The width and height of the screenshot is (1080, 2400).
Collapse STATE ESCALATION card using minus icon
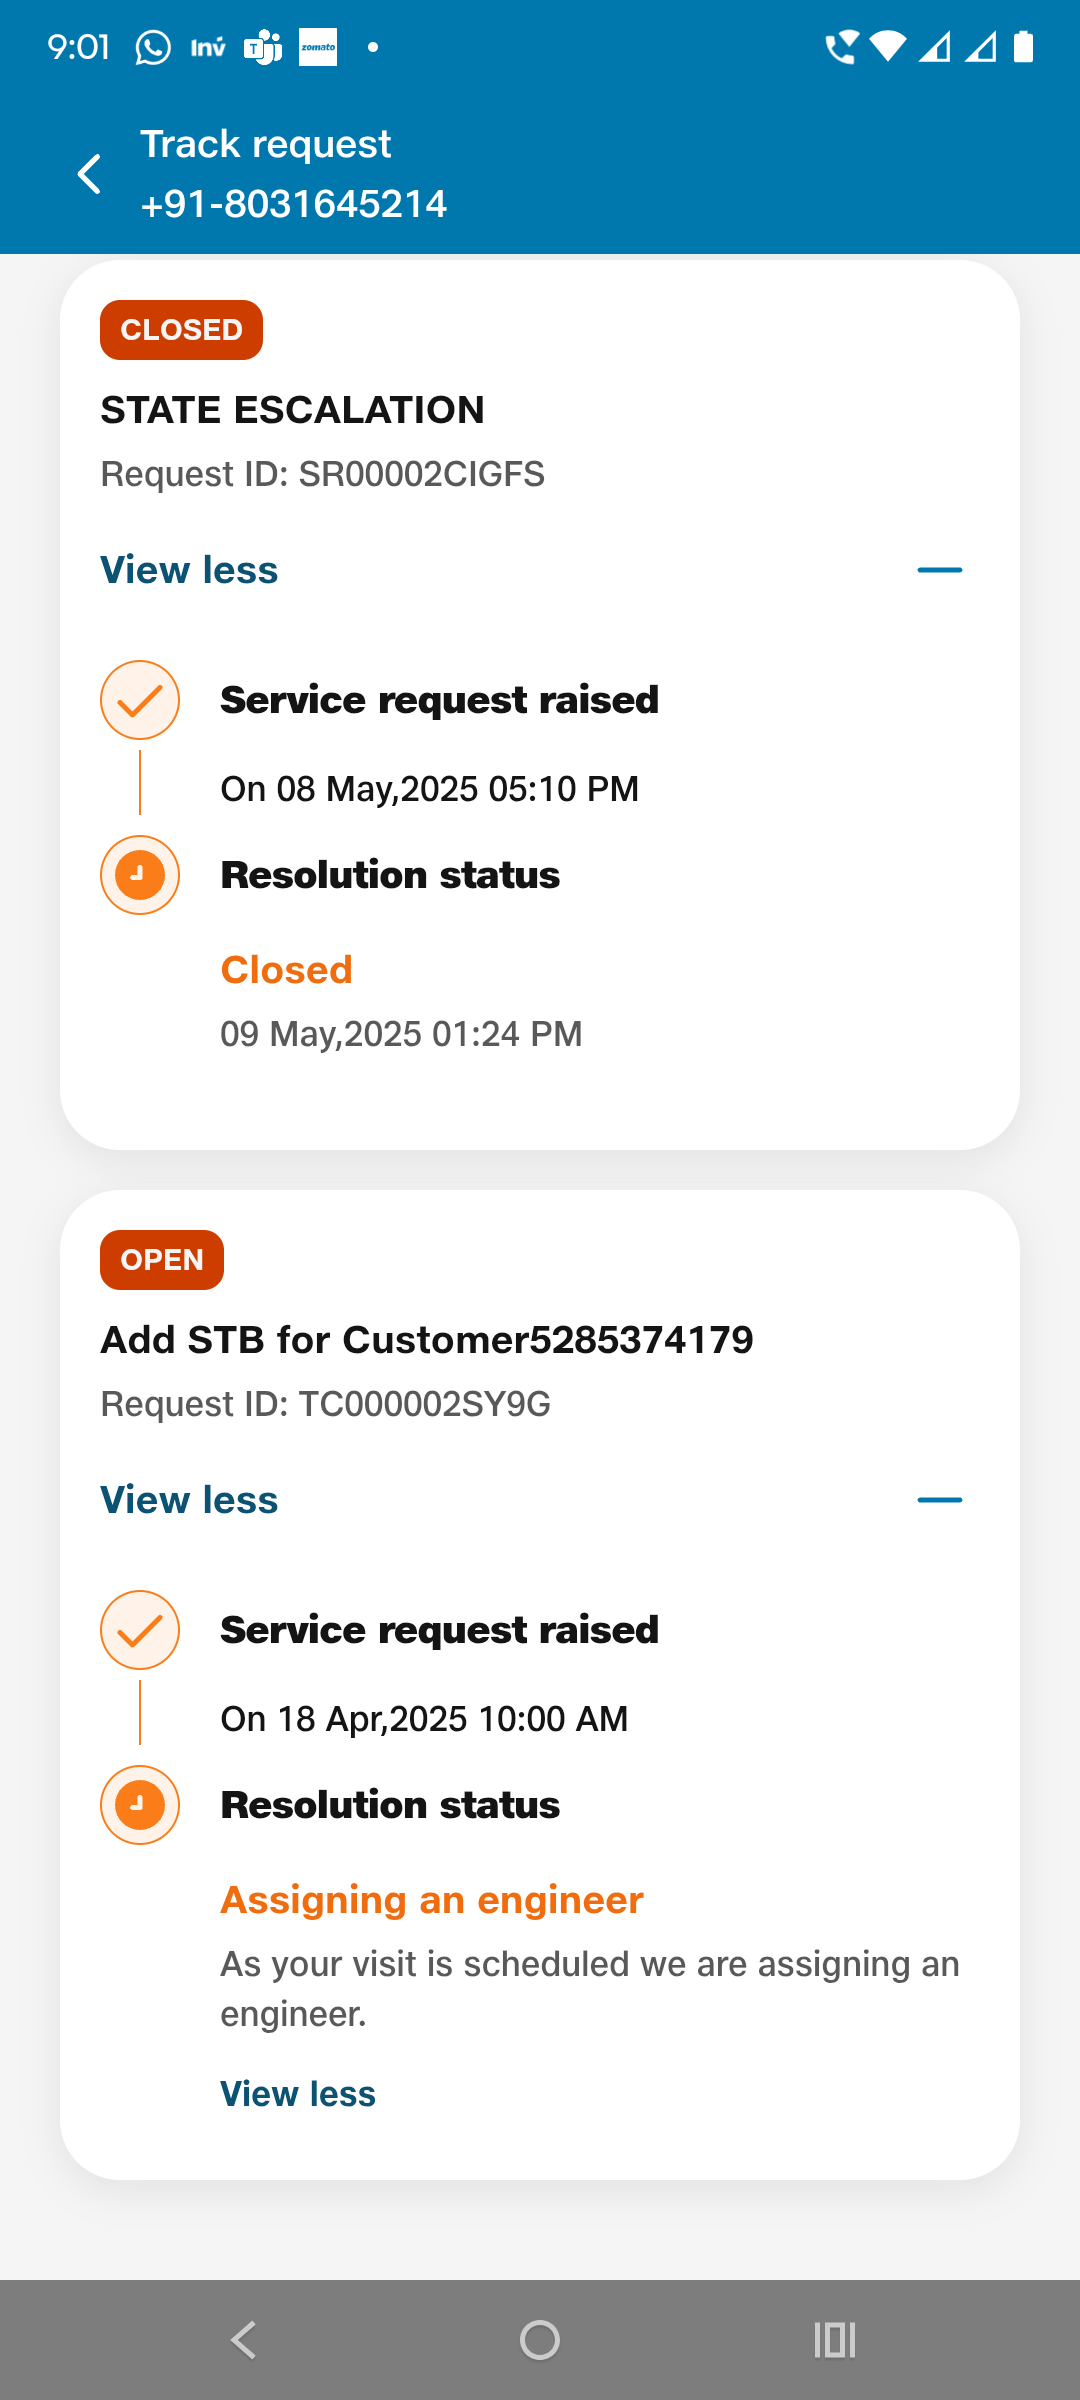(x=939, y=570)
